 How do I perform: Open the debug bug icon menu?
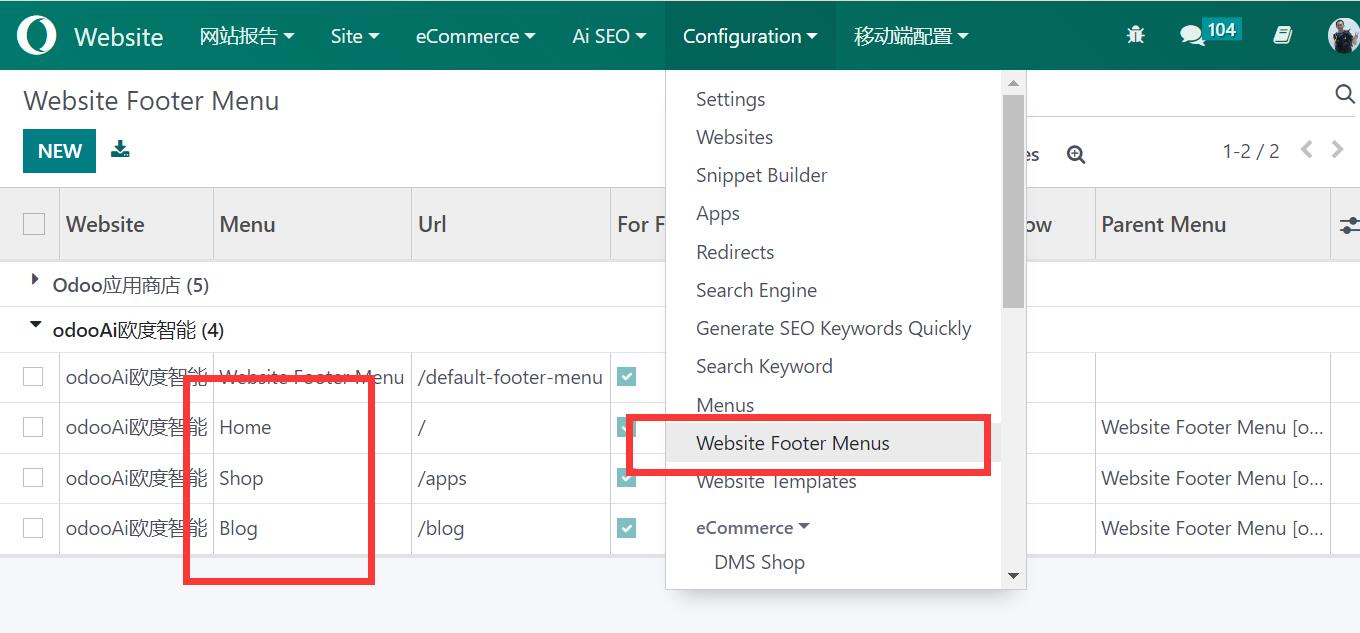pos(1135,35)
